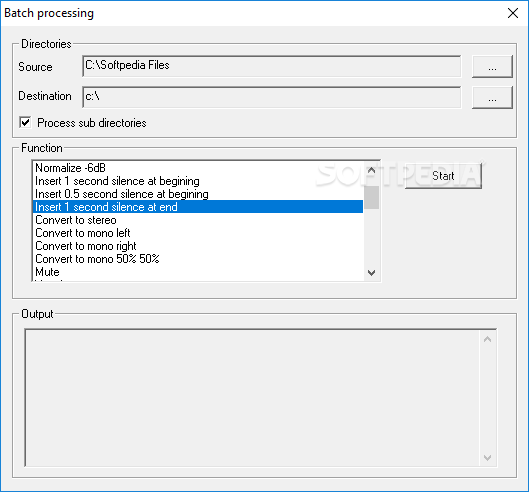Browse for the Source directory

[492, 67]
